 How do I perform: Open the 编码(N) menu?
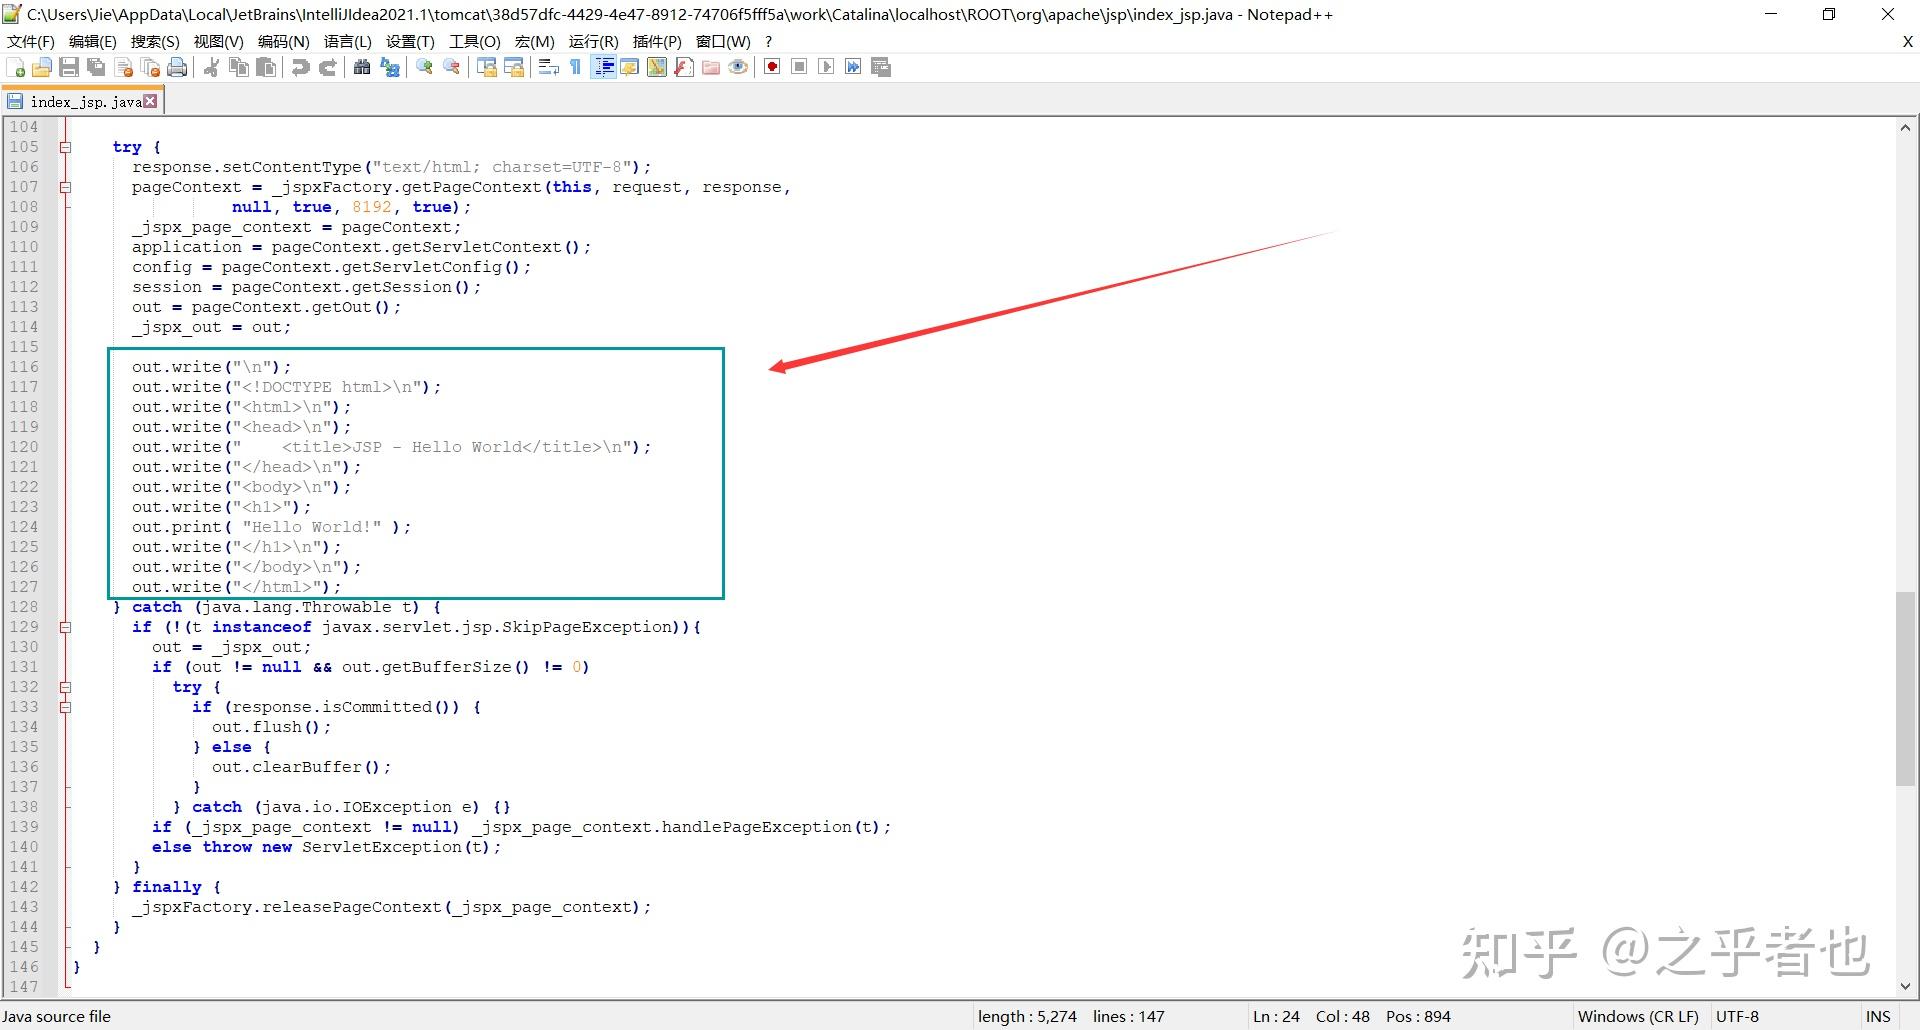(284, 41)
